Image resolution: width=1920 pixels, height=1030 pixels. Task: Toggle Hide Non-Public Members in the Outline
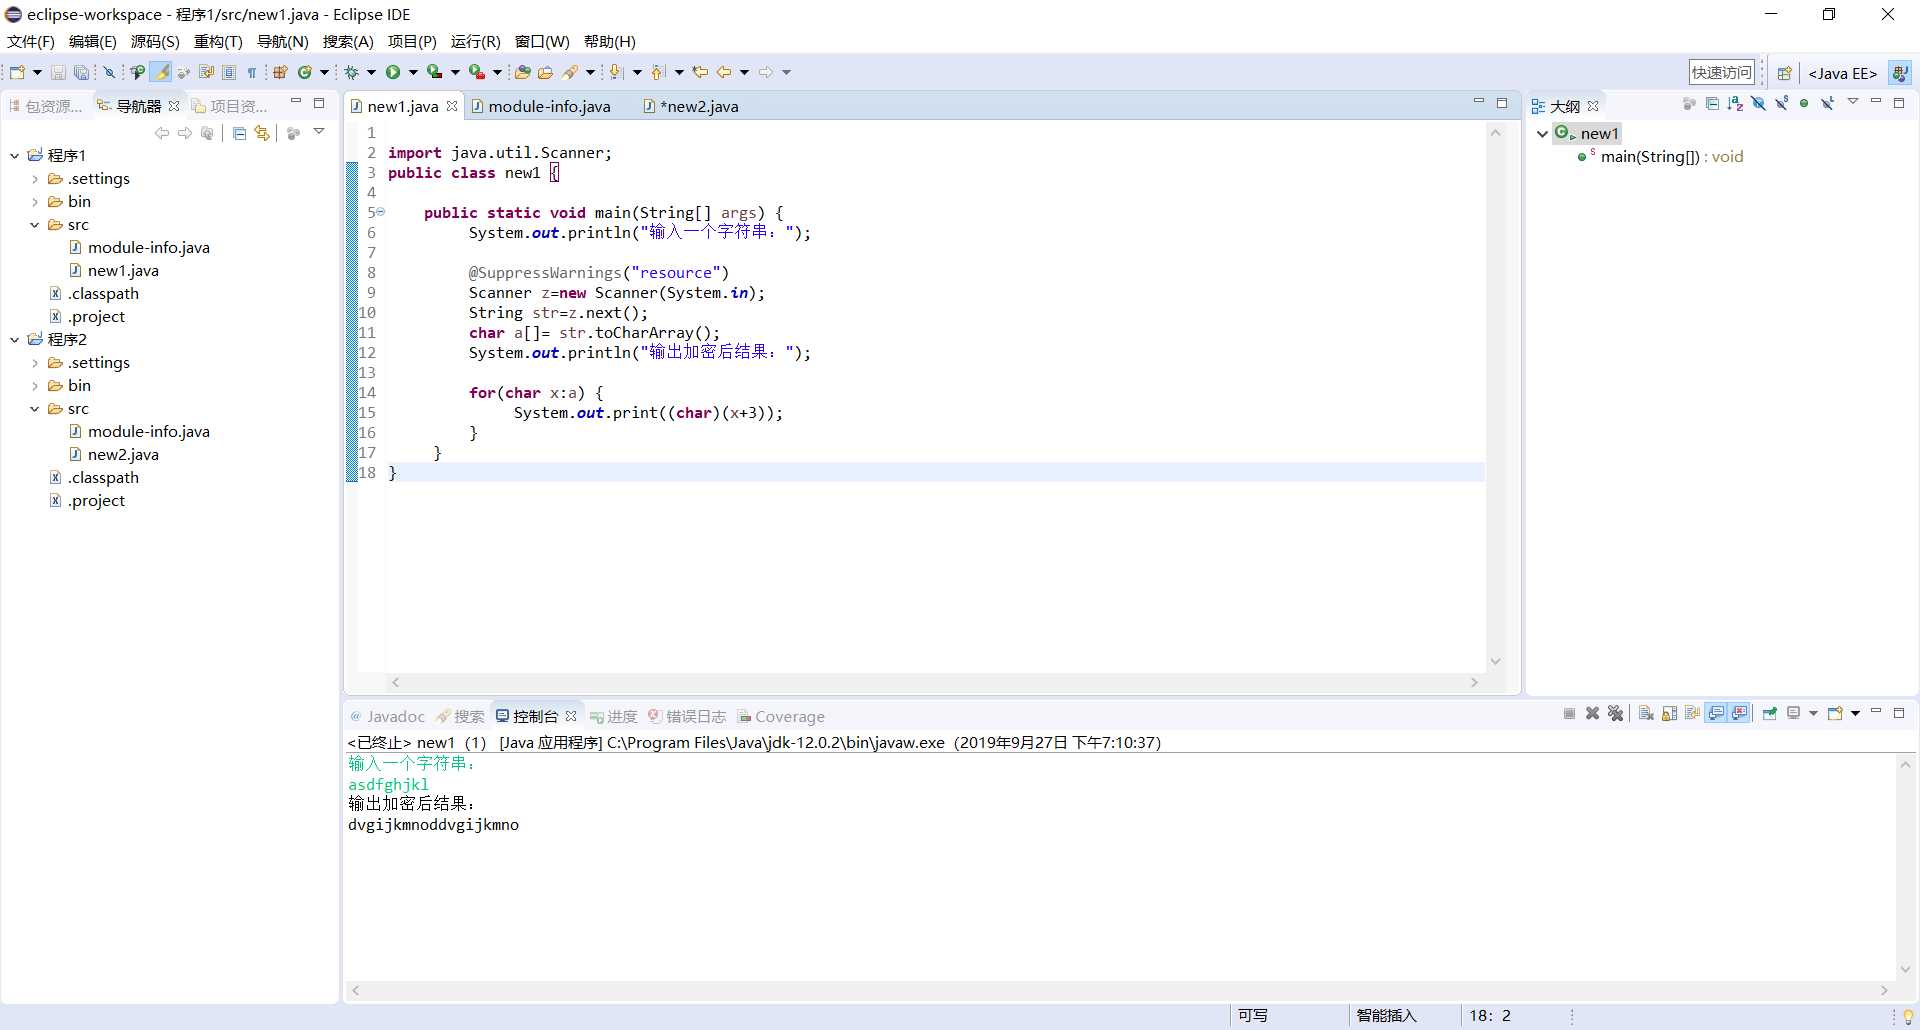[x=1804, y=104]
